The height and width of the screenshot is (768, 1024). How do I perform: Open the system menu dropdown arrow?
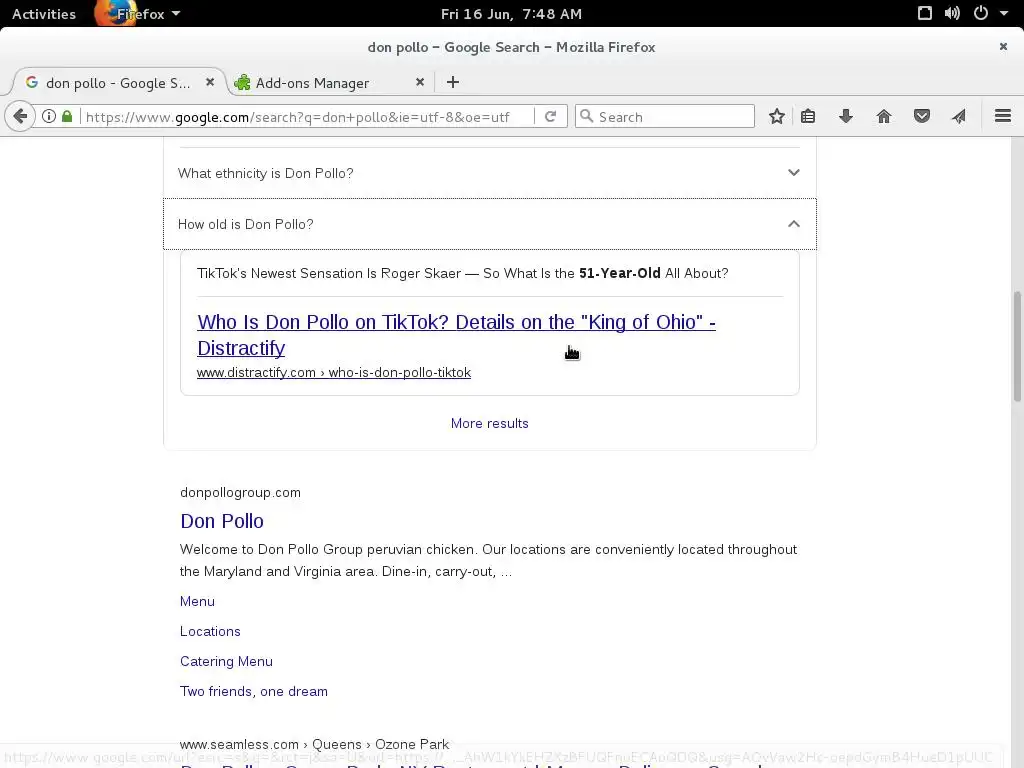coord(1004,14)
